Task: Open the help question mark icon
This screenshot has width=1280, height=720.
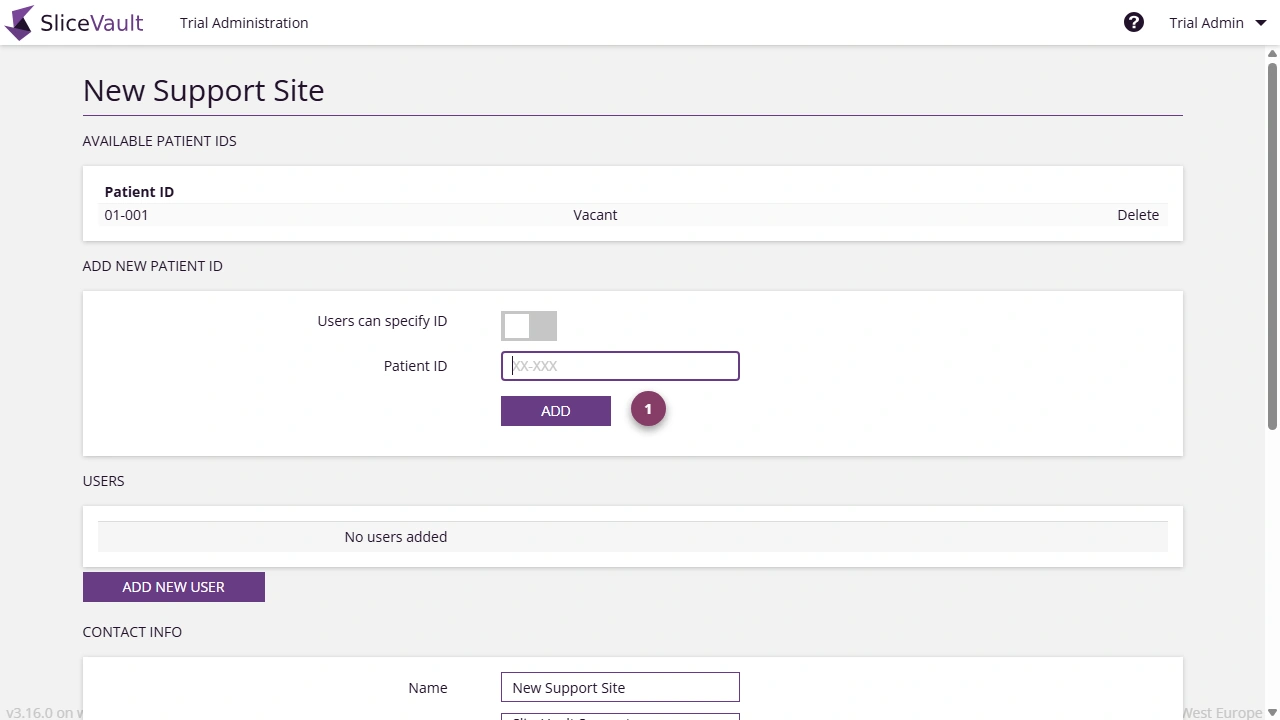Action: pyautogui.click(x=1133, y=21)
